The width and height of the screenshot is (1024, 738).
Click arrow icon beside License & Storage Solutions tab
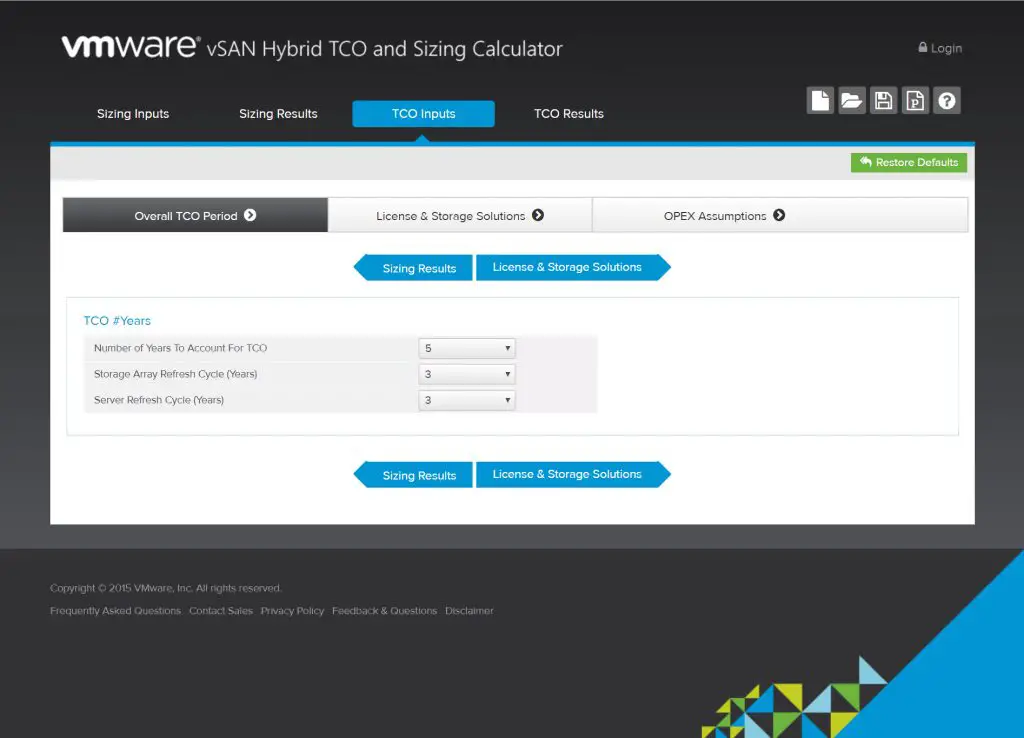pyautogui.click(x=538, y=215)
